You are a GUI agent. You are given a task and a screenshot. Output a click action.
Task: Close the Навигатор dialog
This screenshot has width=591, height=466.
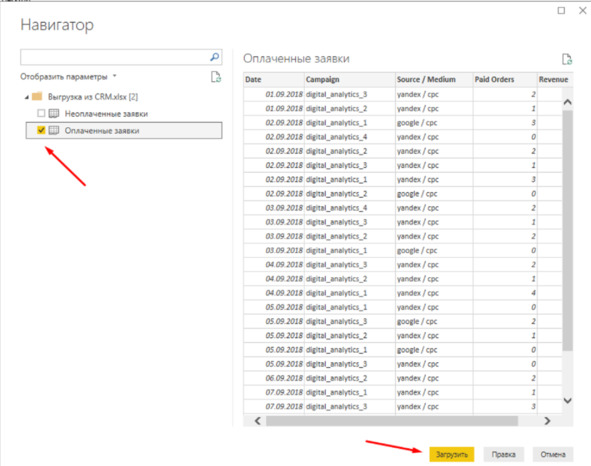coord(583,11)
